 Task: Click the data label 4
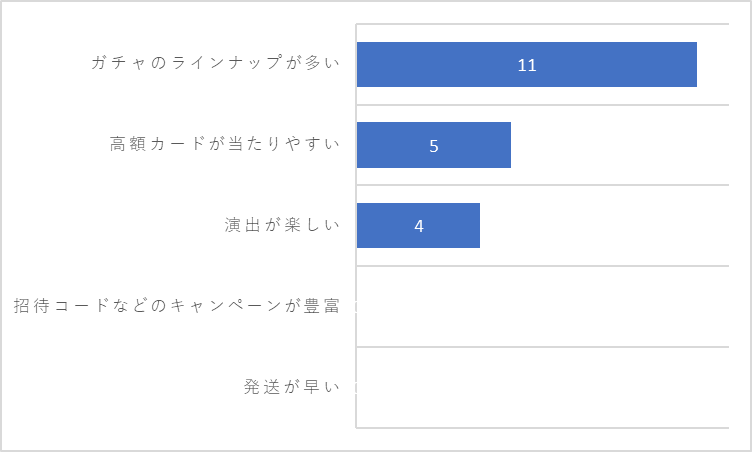pyautogui.click(x=419, y=226)
